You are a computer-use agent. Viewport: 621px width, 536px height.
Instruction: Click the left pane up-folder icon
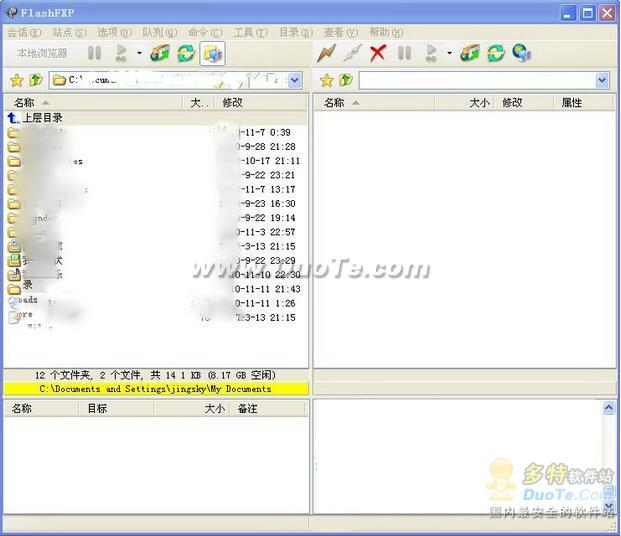point(36,80)
